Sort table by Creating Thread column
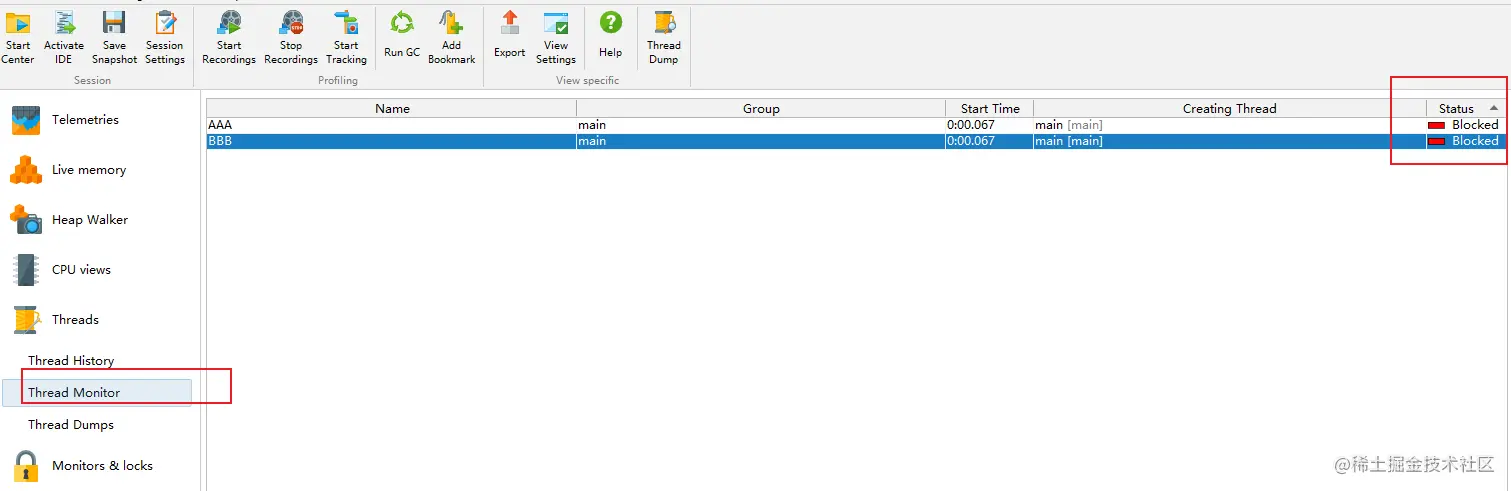This screenshot has width=1511, height=491. (1230, 109)
